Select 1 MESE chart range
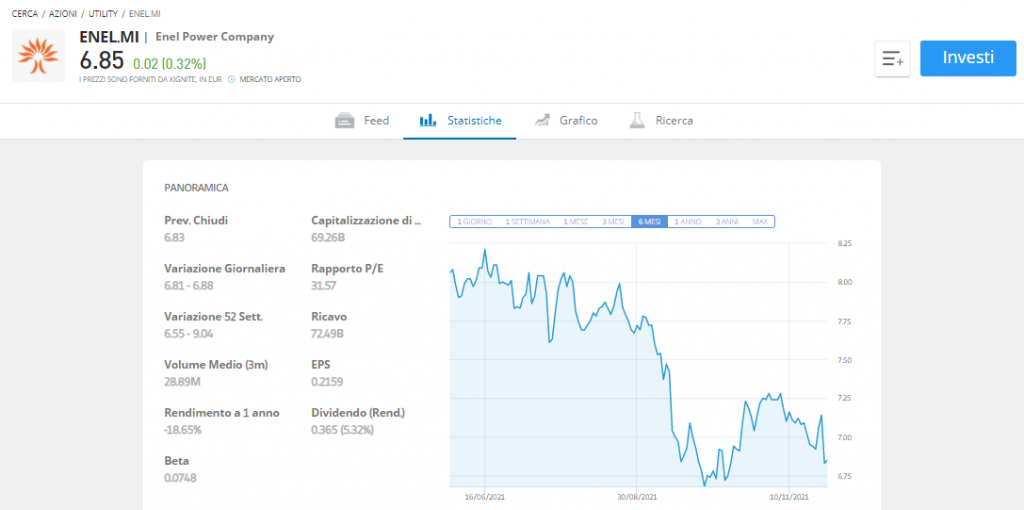This screenshot has height=510, width=1024. (x=575, y=222)
